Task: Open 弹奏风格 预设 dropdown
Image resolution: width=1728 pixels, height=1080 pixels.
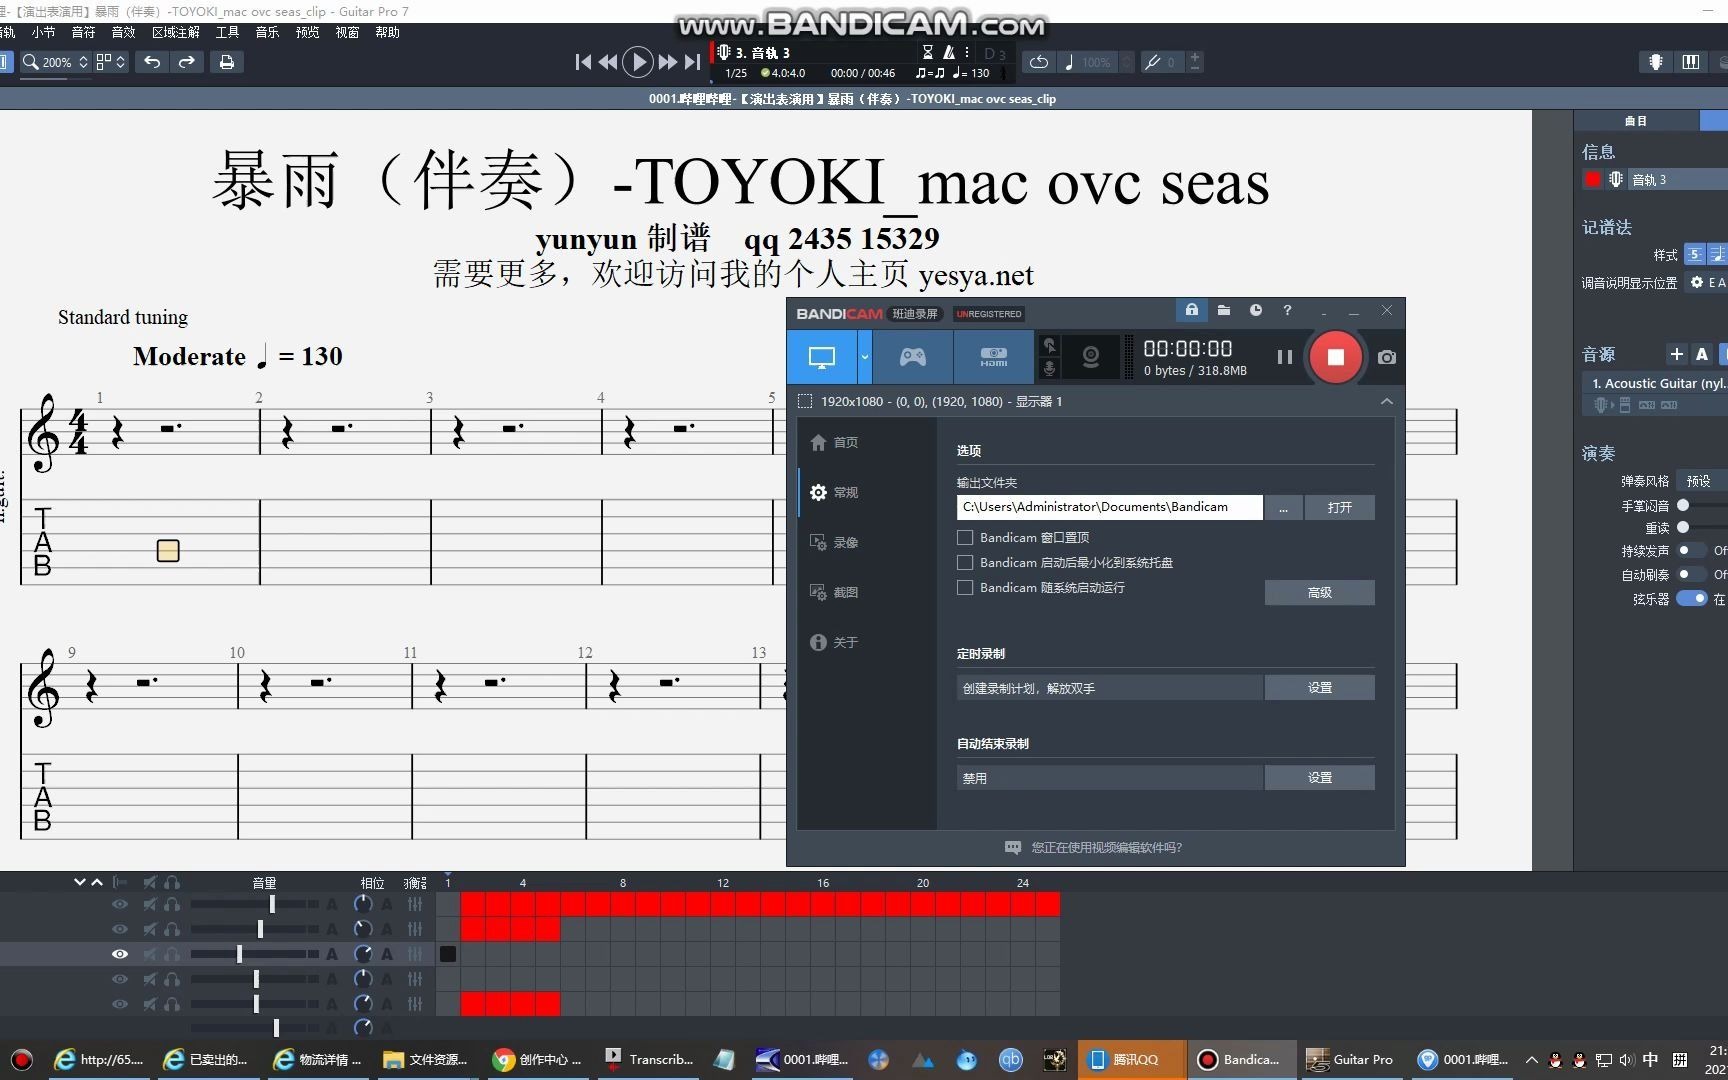Action: tap(1701, 481)
